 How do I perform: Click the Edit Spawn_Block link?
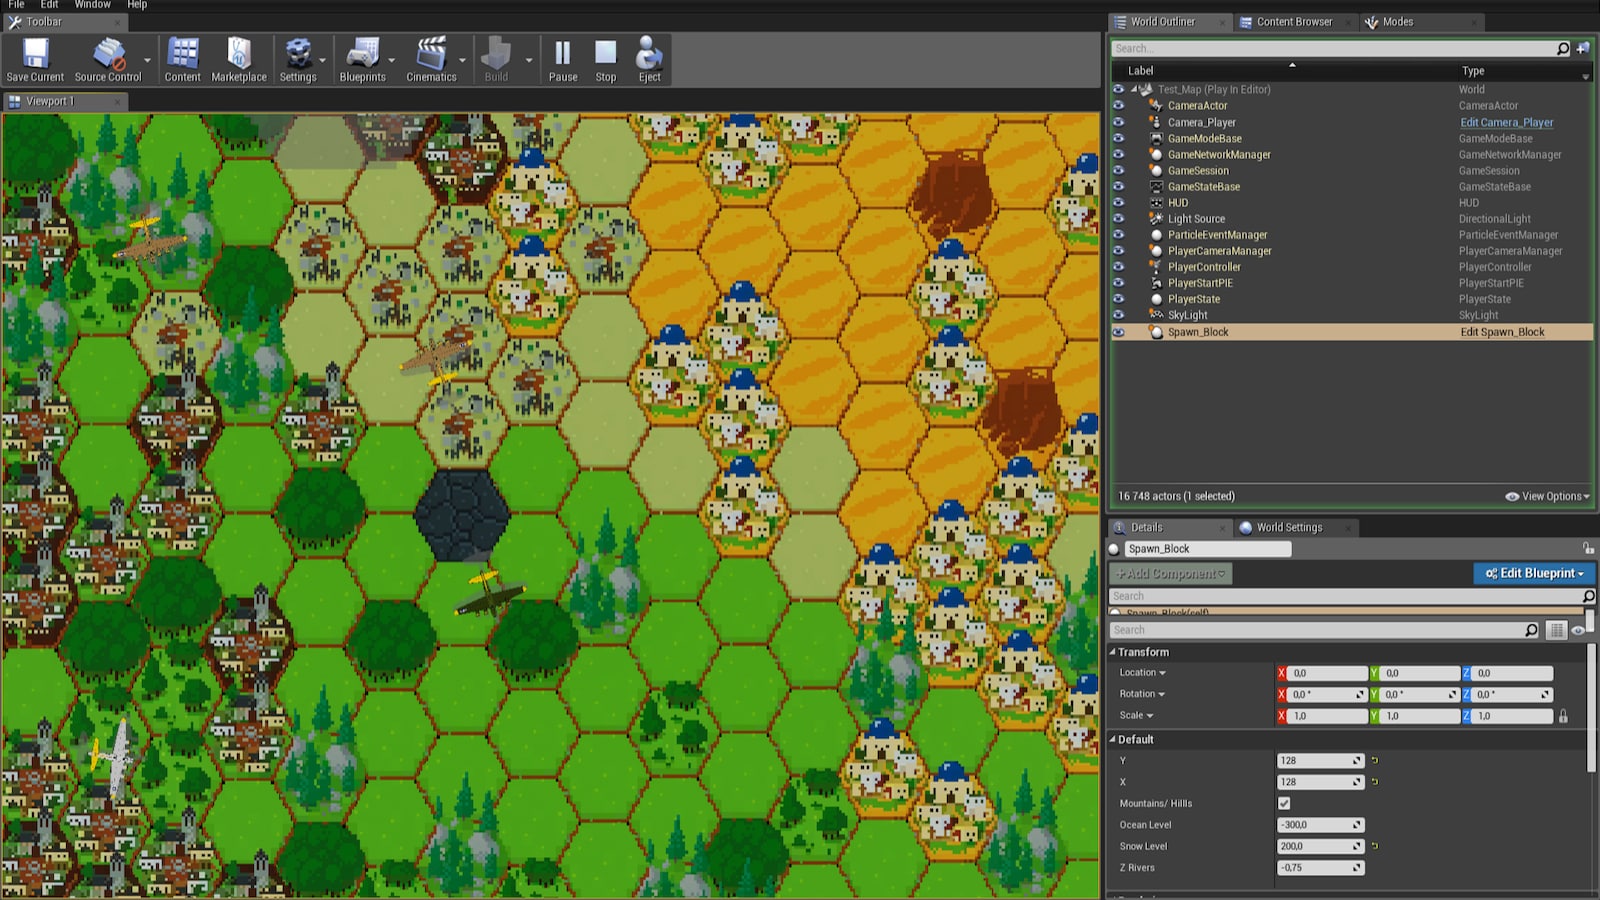(x=1502, y=332)
